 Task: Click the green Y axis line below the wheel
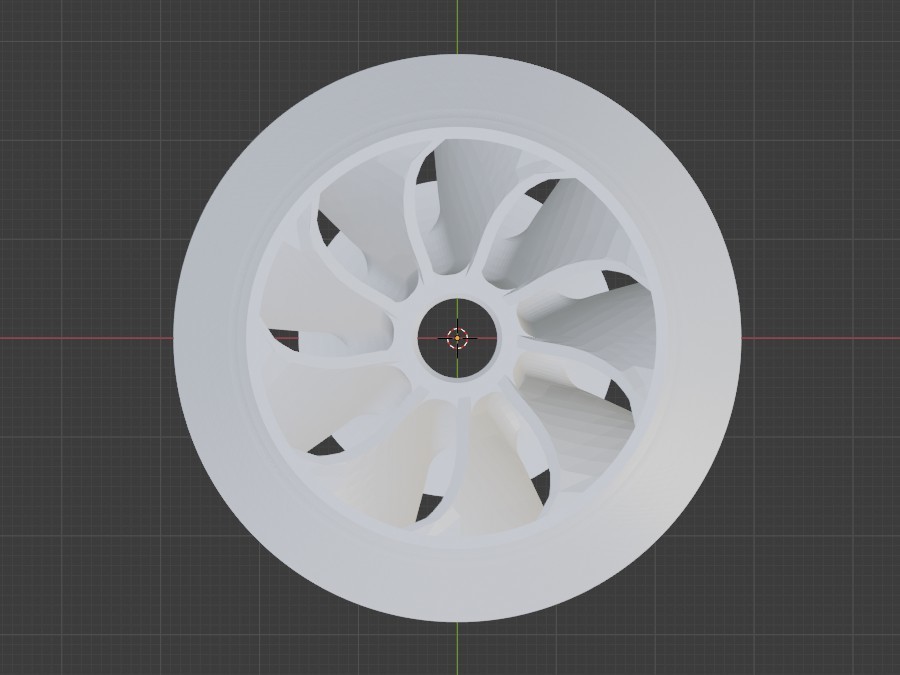(458, 650)
